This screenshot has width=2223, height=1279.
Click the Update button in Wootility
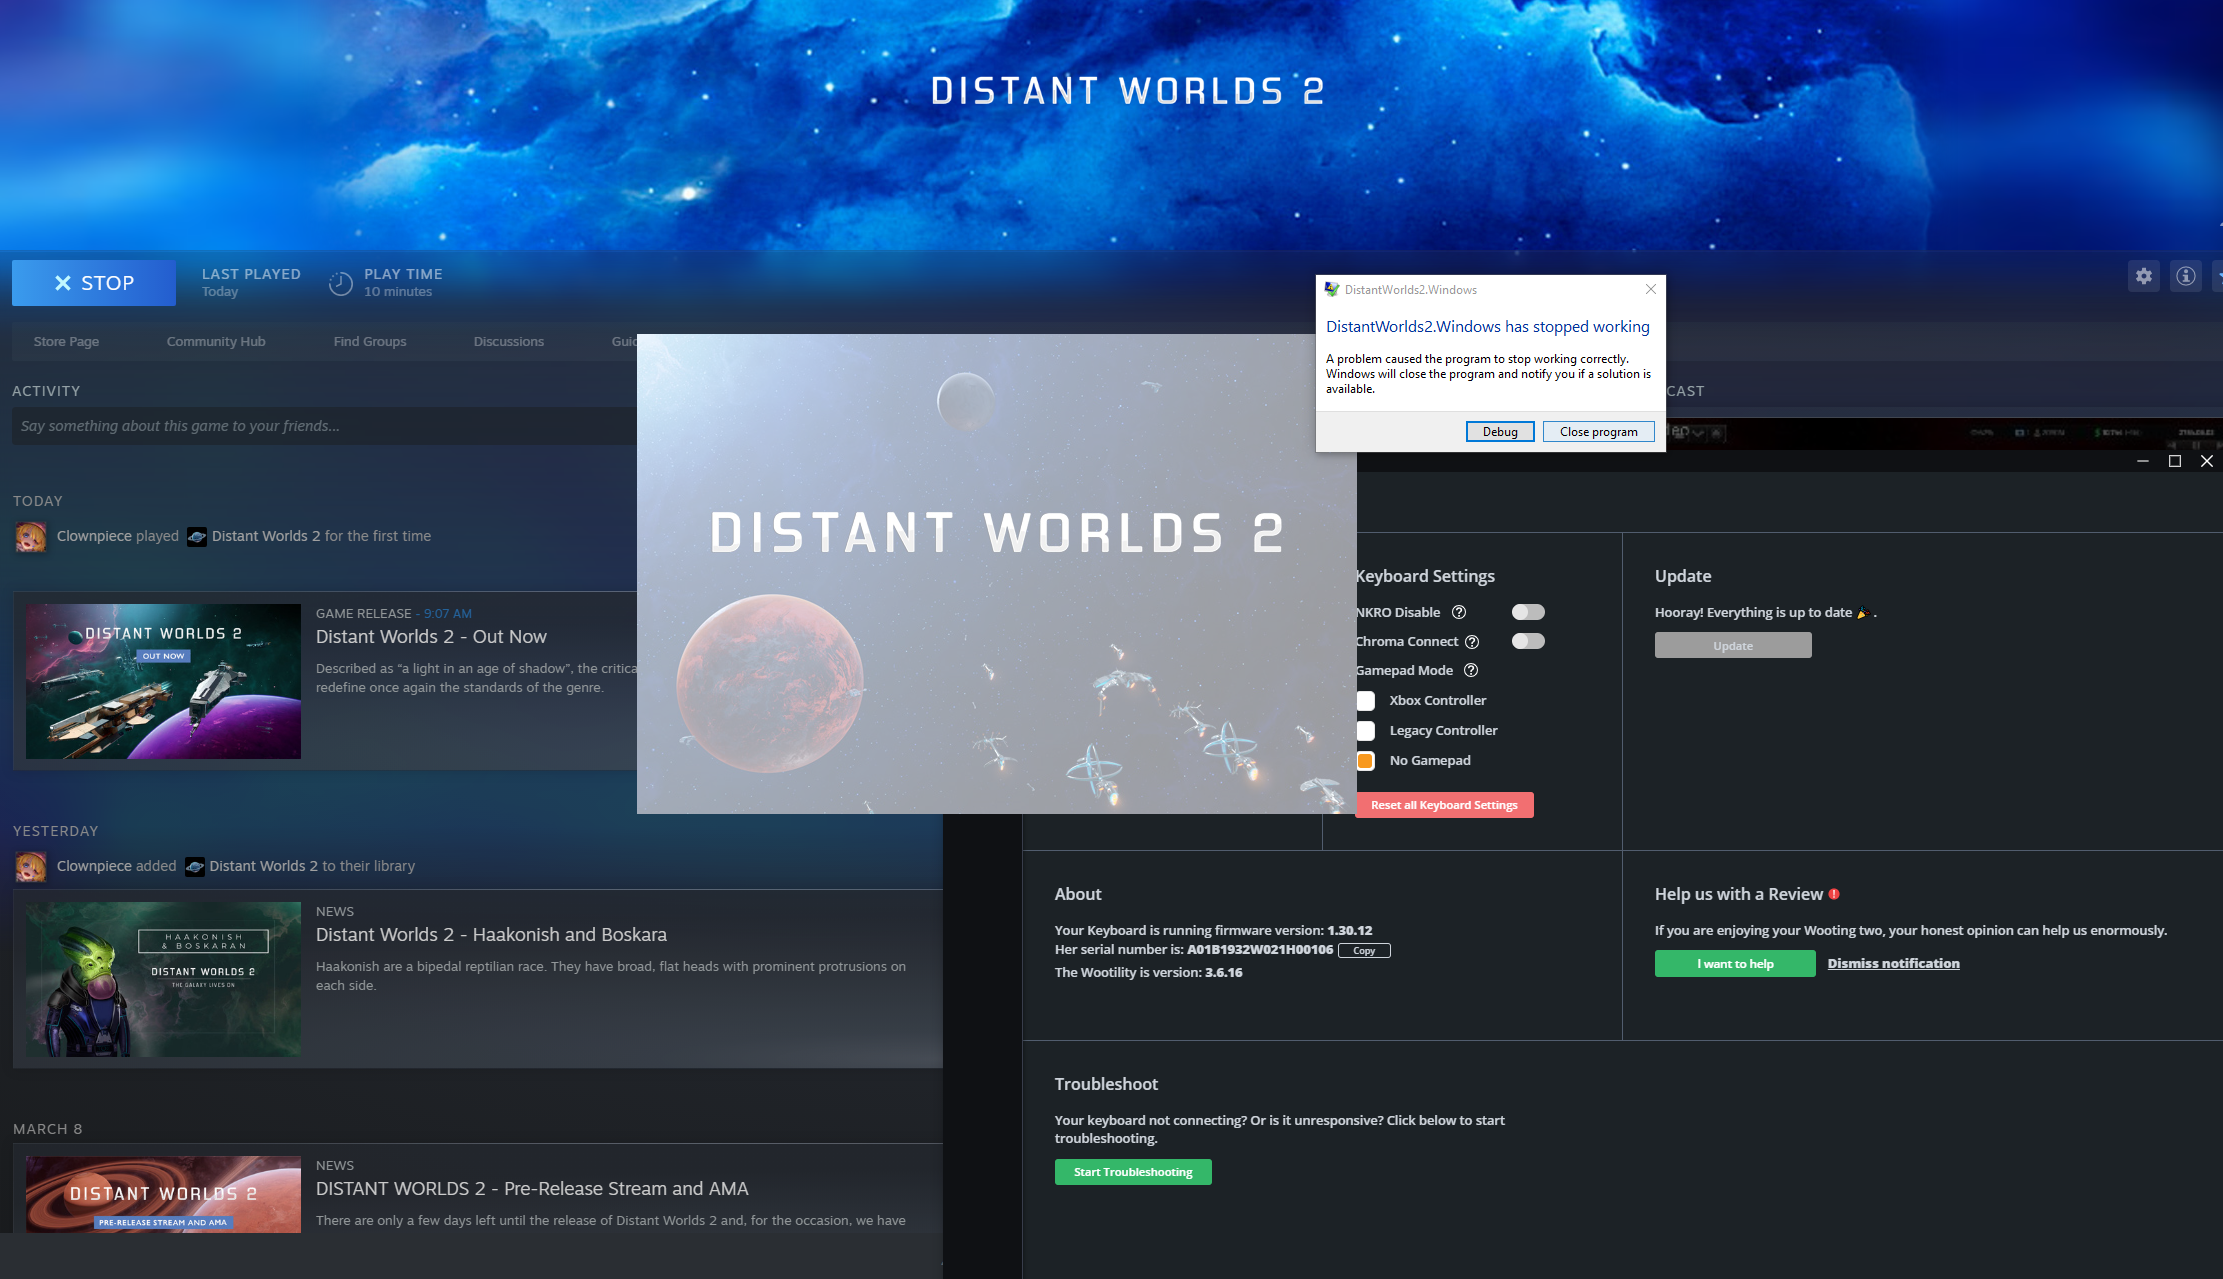point(1733,646)
